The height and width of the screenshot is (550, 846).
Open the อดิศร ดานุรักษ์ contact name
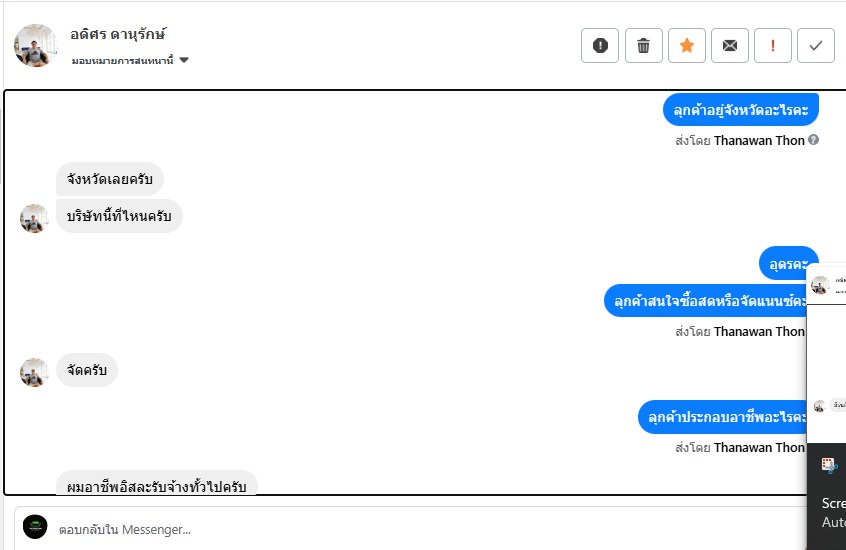[118, 34]
